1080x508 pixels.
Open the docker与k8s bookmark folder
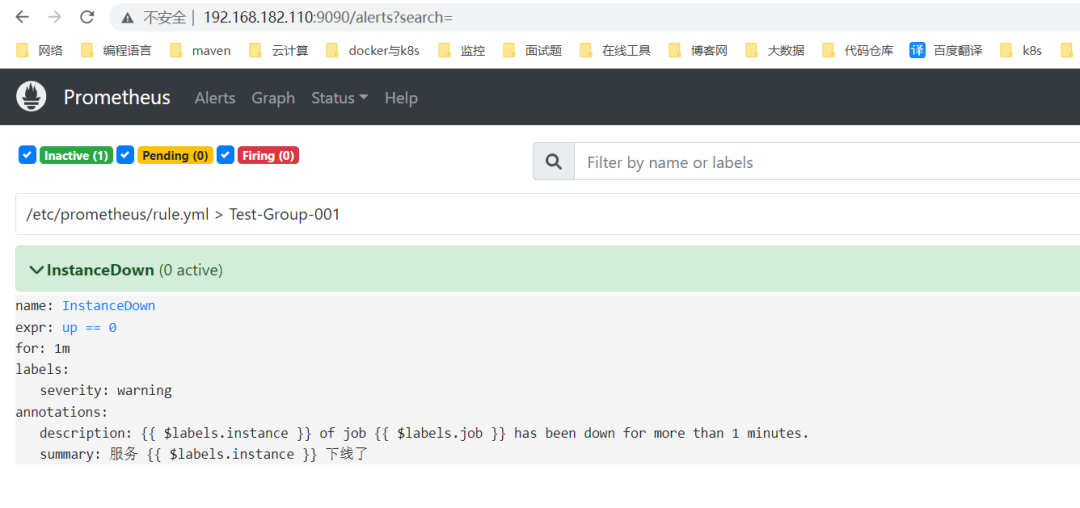point(373,50)
